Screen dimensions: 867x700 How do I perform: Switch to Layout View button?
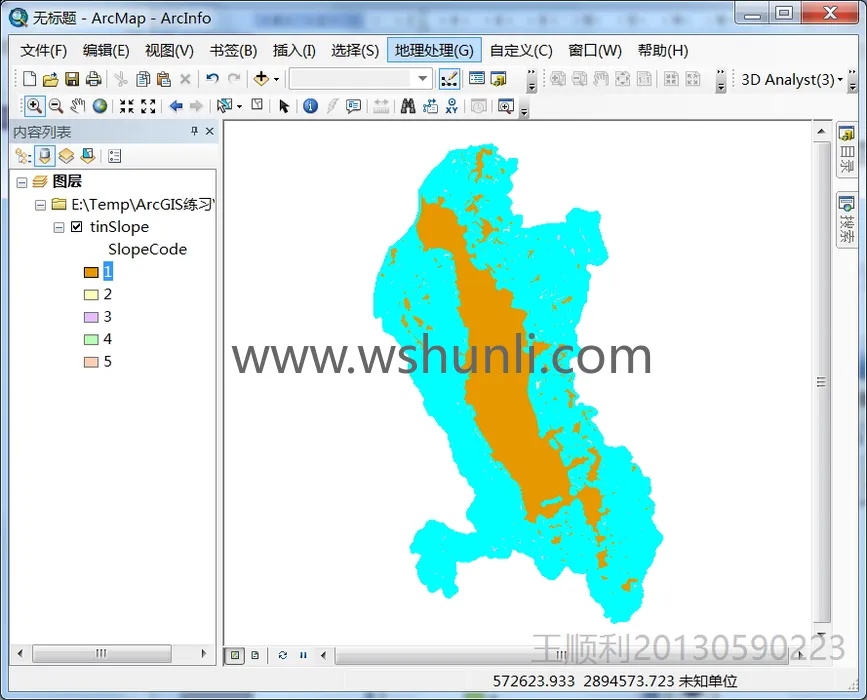click(x=255, y=655)
